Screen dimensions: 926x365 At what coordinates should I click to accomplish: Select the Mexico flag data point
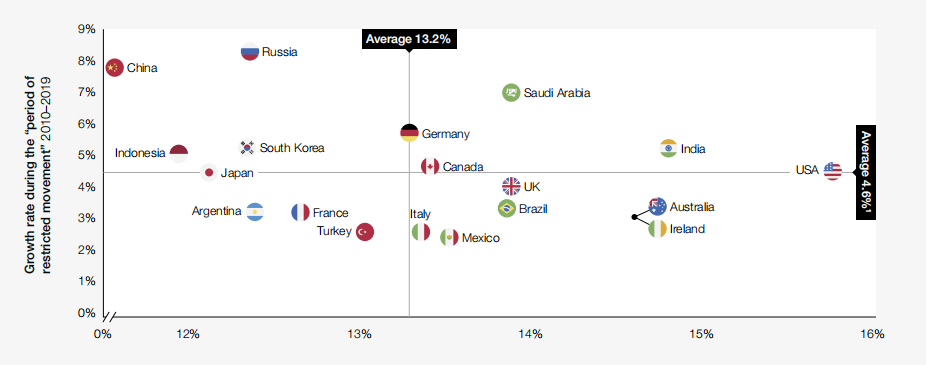click(449, 237)
